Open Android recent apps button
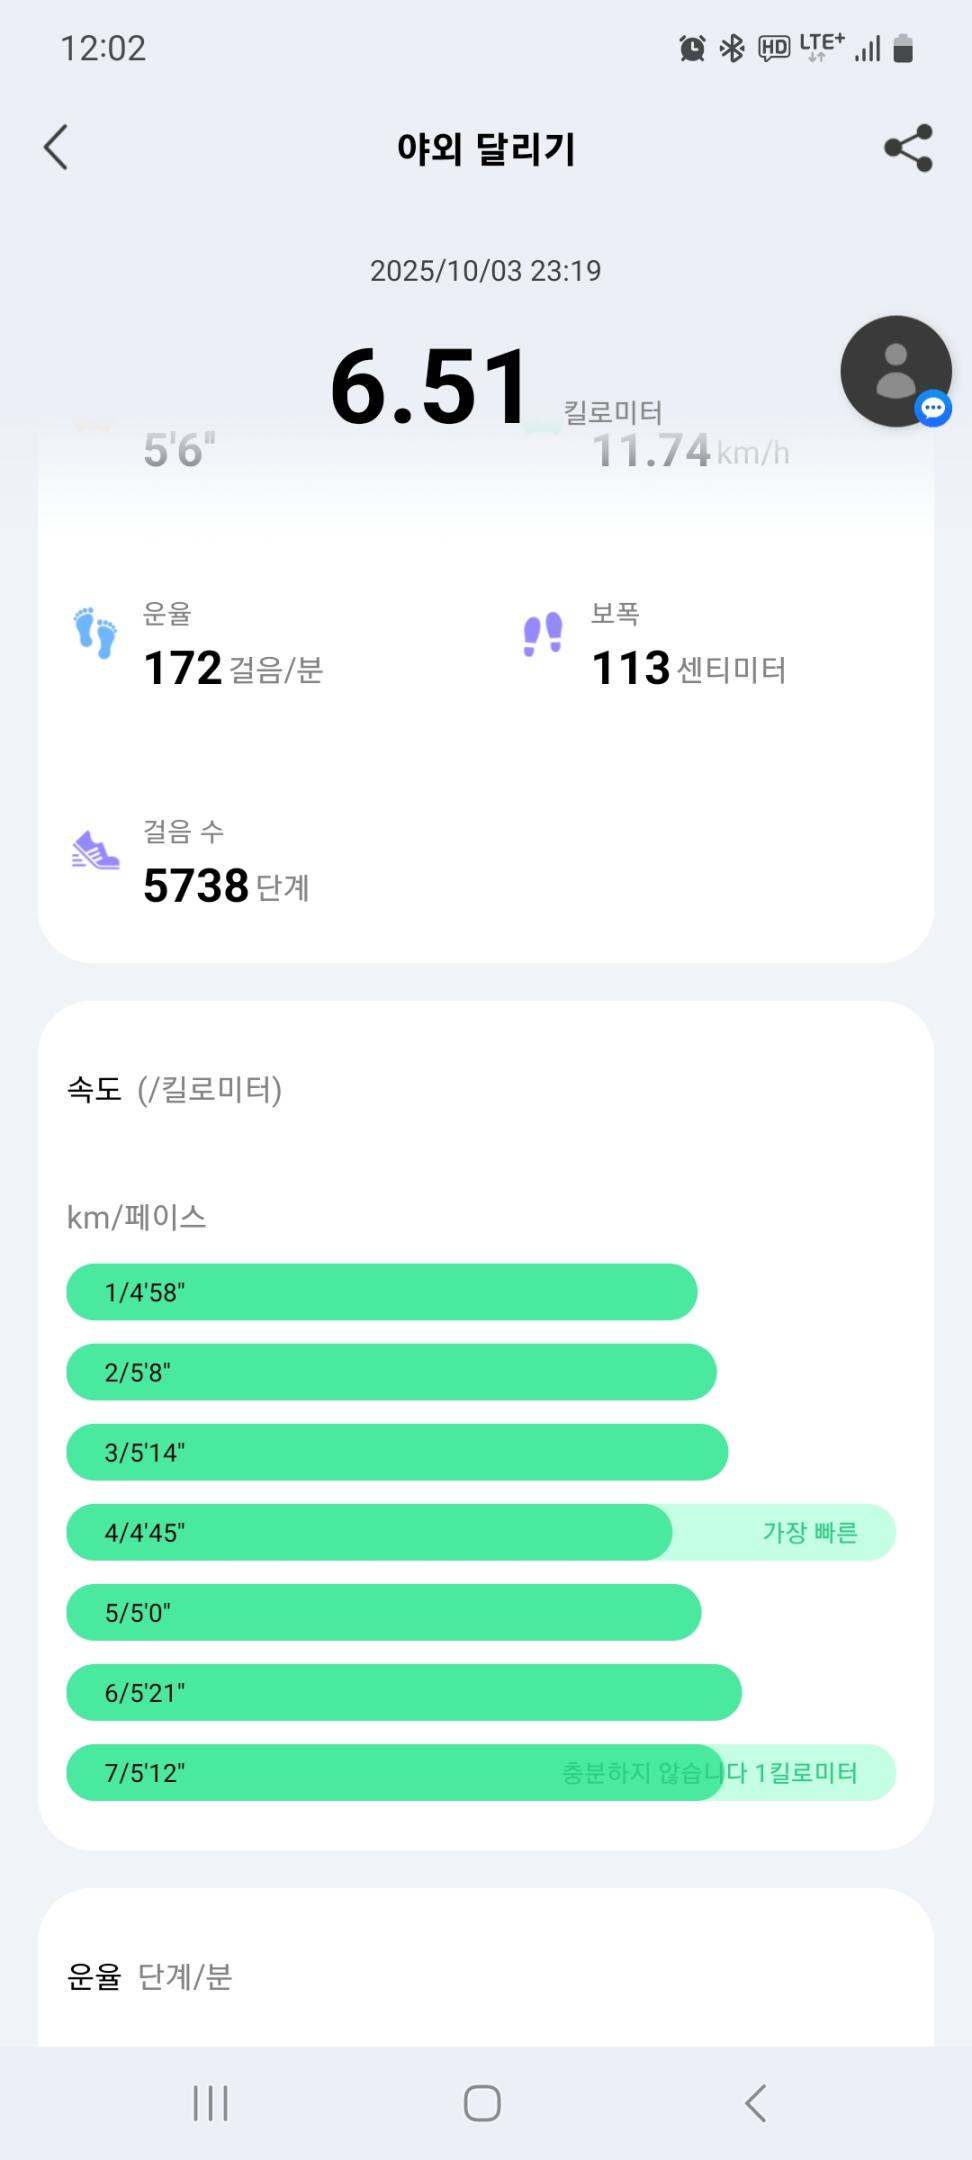 coord(210,2103)
